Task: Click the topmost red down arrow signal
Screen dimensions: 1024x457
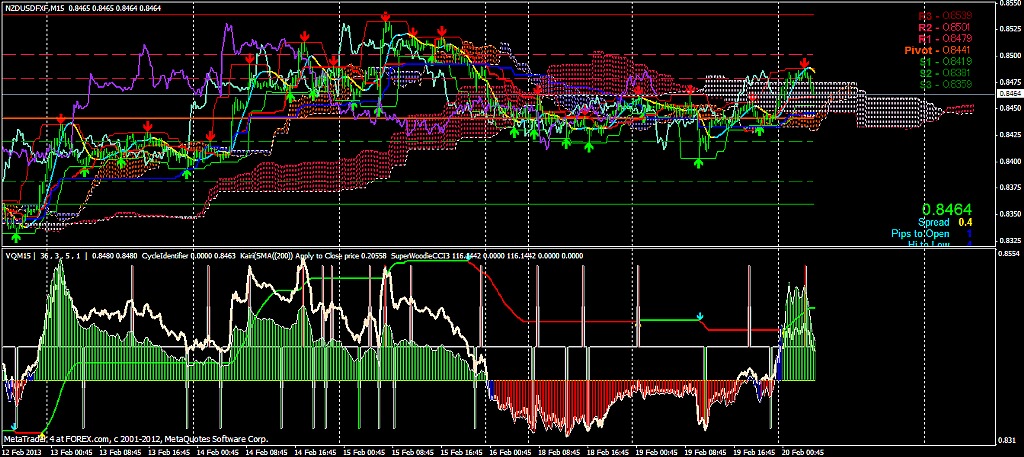Action: (385, 17)
